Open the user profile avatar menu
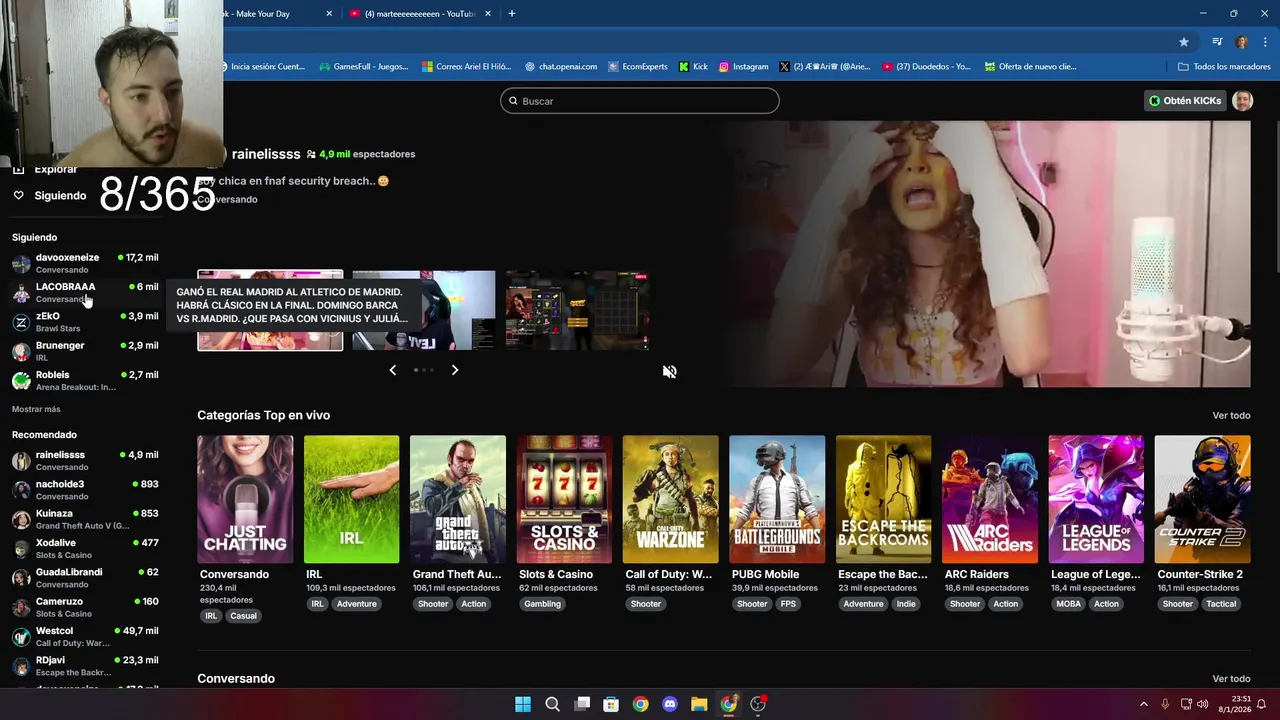This screenshot has width=1280, height=720. (x=1242, y=101)
